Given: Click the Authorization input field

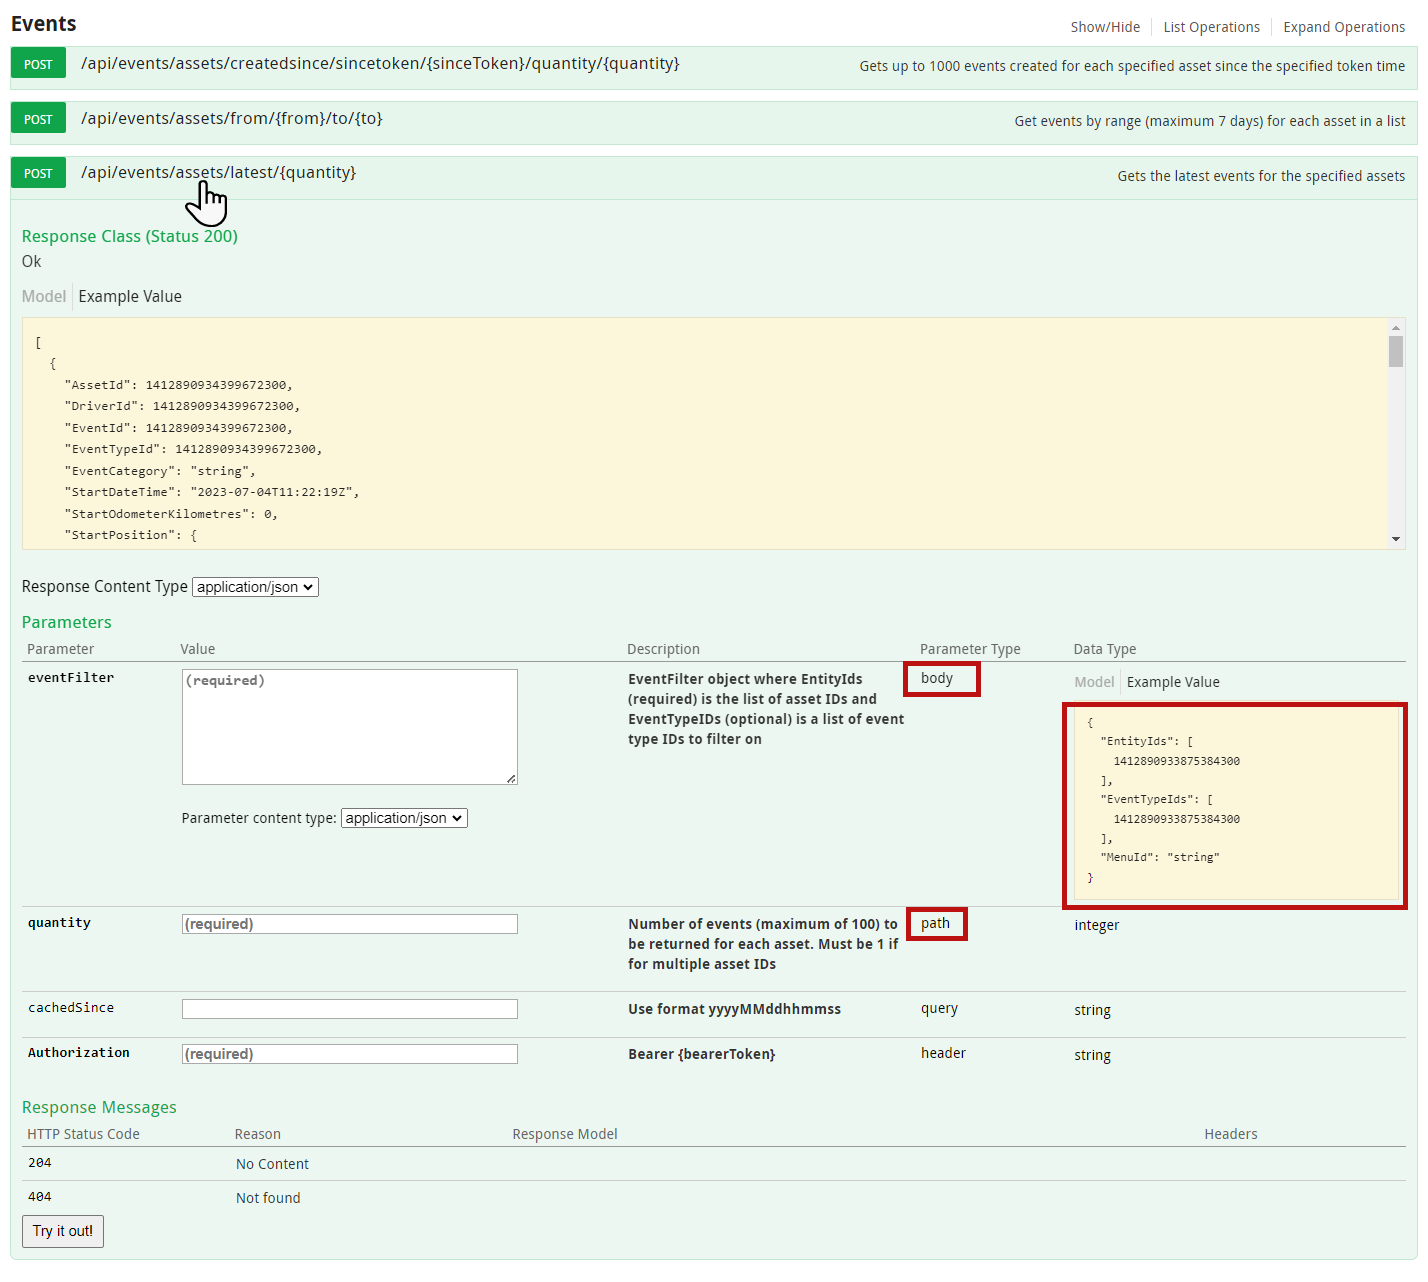Looking at the screenshot, I should (350, 1054).
